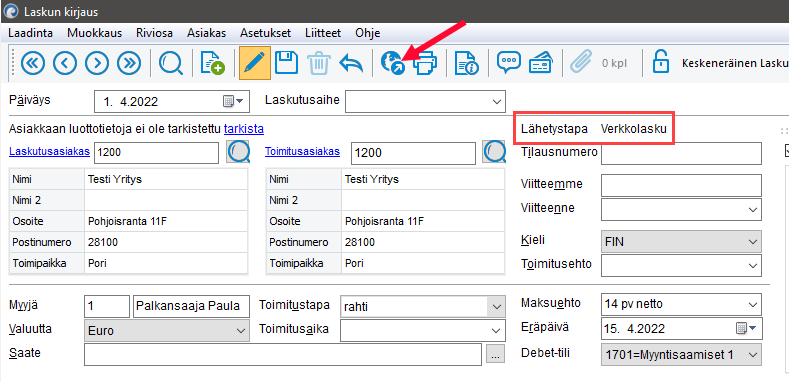Image resolution: width=789 pixels, height=382 pixels.
Task: Create new invoice document icon
Action: point(212,63)
